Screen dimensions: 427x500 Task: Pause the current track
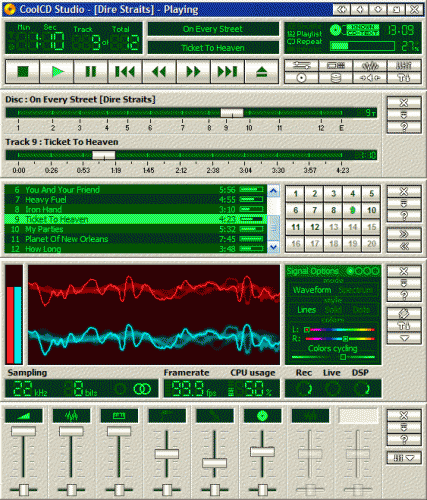[x=91, y=71]
